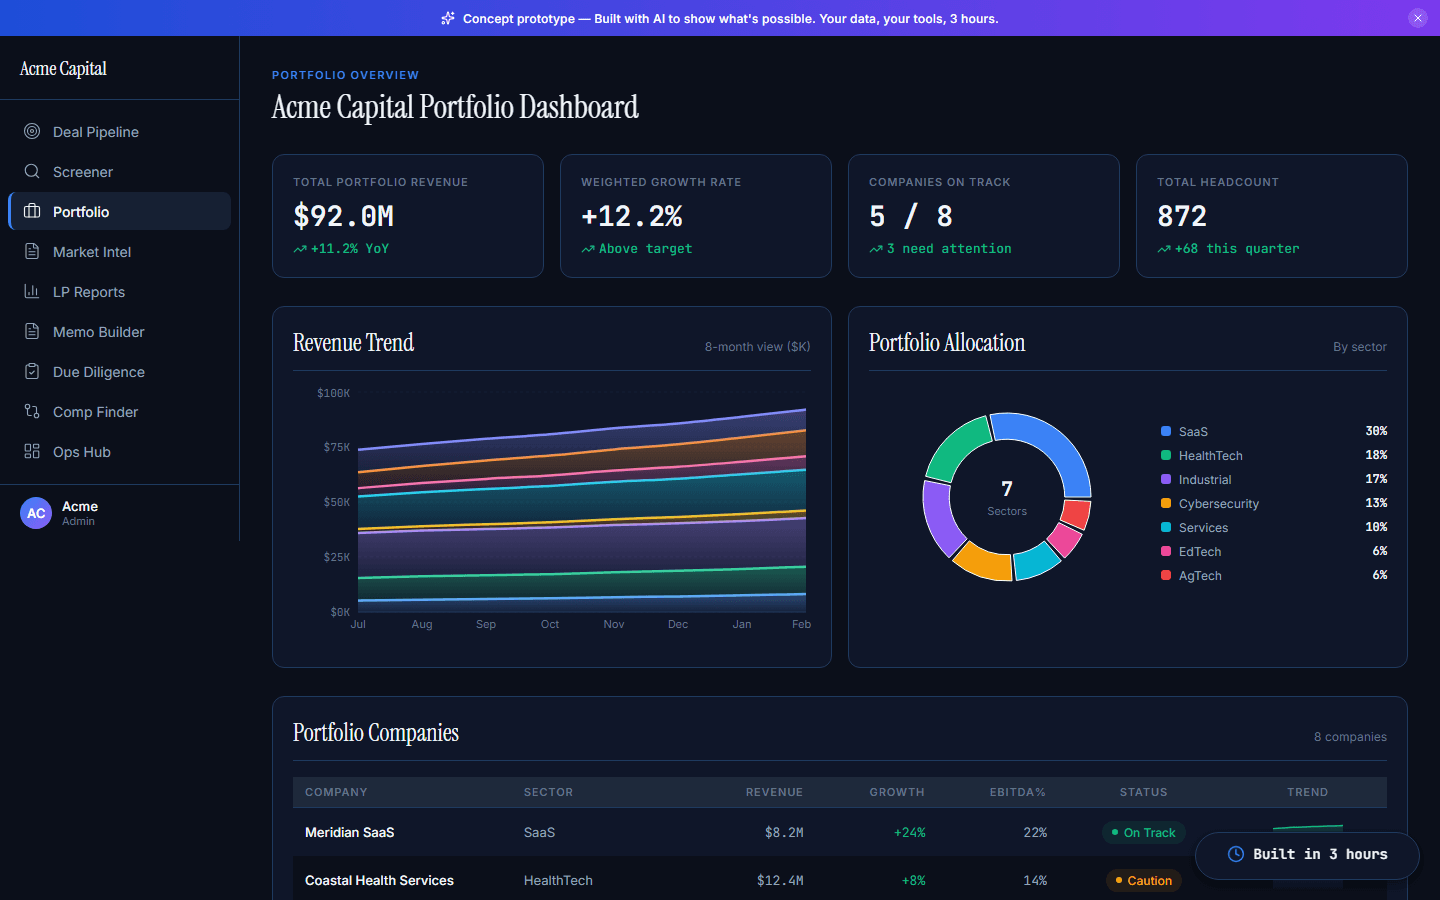Screen dimensions: 1440x900
Task: Click the AC admin avatar
Action: pyautogui.click(x=36, y=513)
